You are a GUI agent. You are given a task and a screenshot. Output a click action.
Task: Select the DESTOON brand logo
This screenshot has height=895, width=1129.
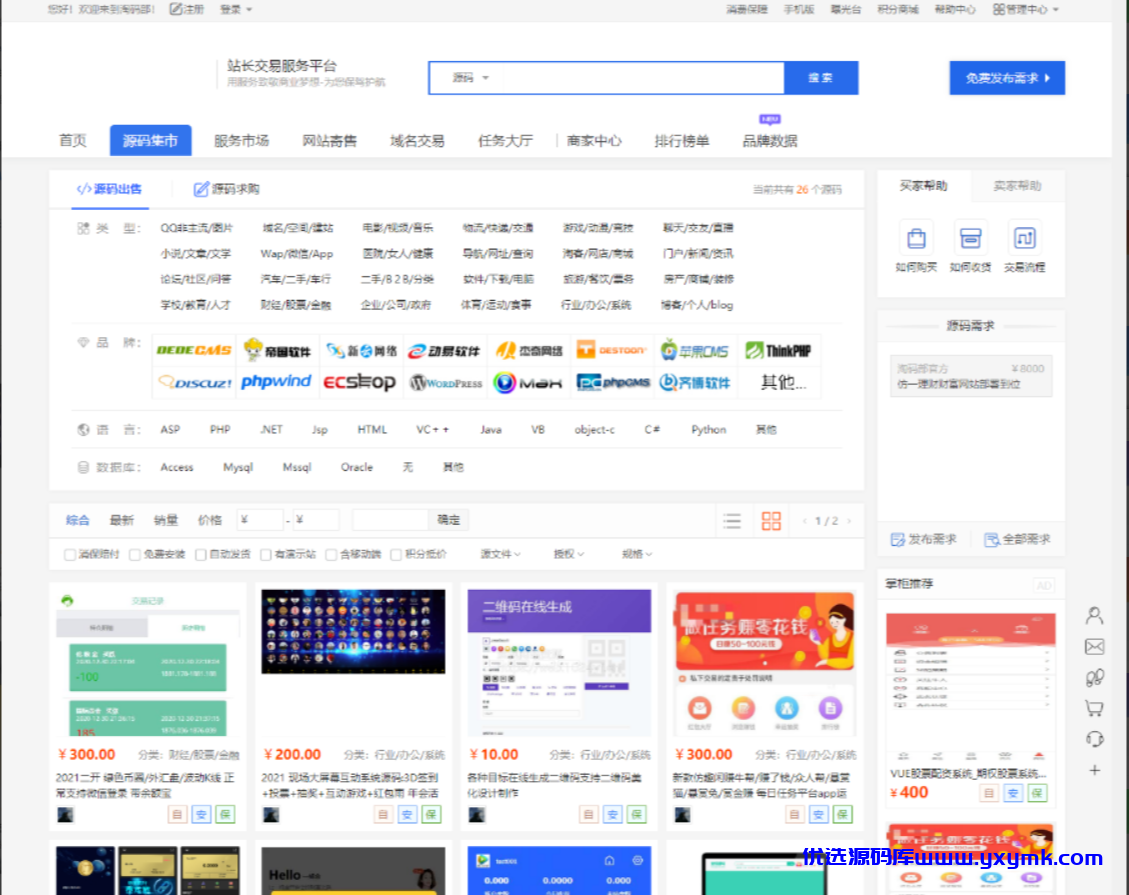coord(611,351)
